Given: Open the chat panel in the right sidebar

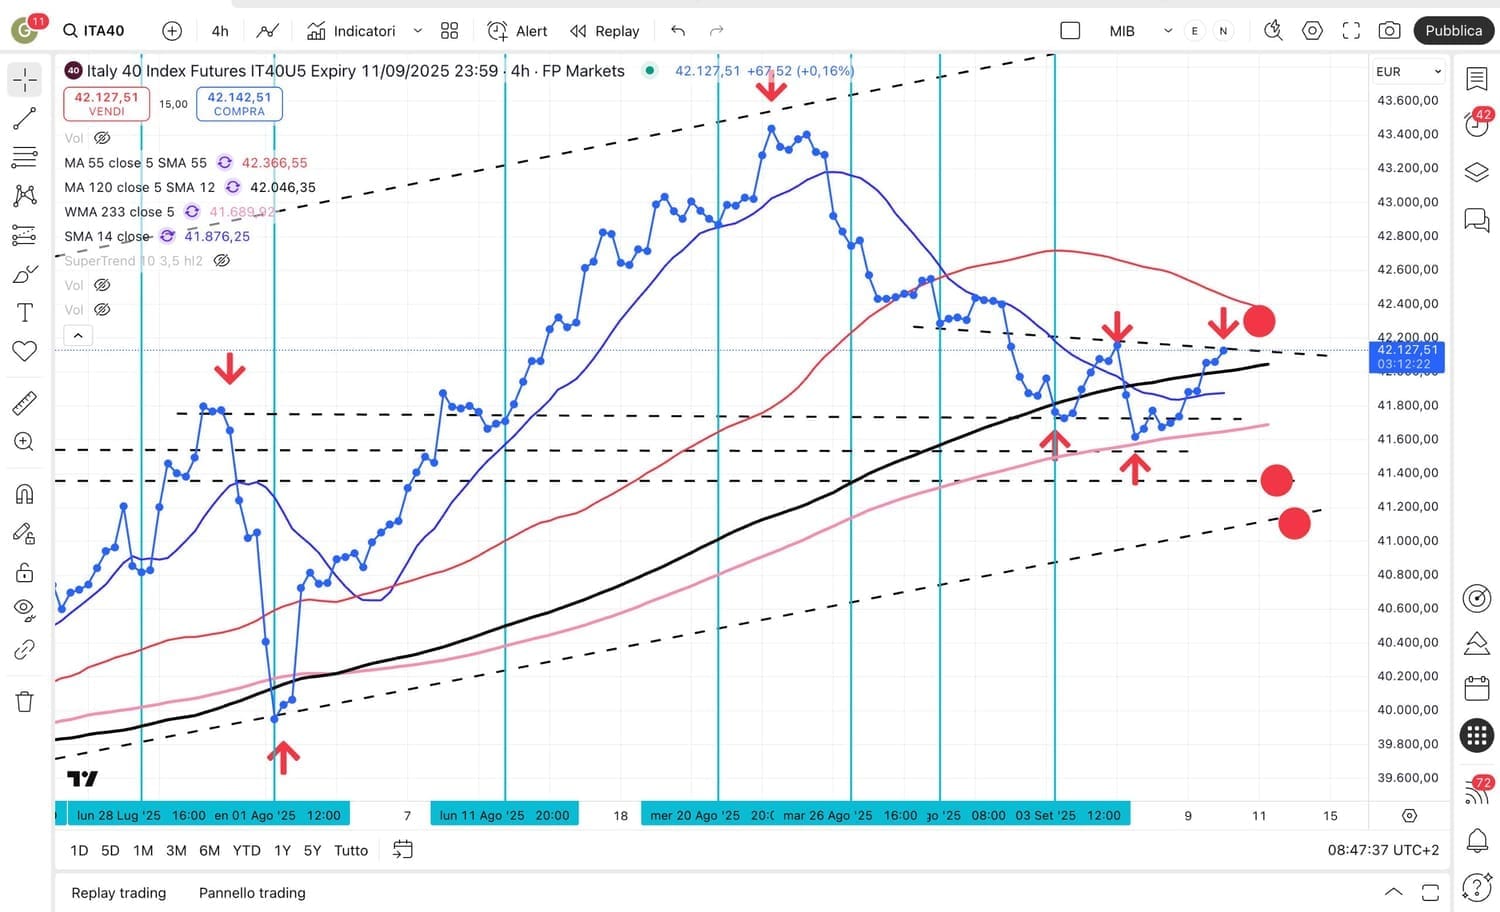Looking at the screenshot, I should pos(1477,219).
